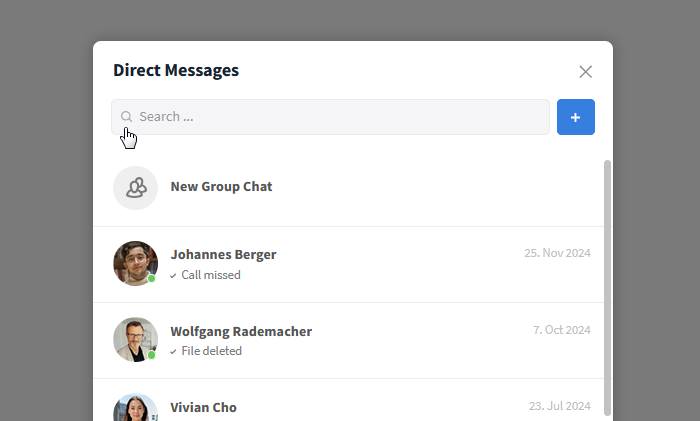This screenshot has width=700, height=421.
Task: Click the checkmark beside Call missed
Action: [x=173, y=276]
